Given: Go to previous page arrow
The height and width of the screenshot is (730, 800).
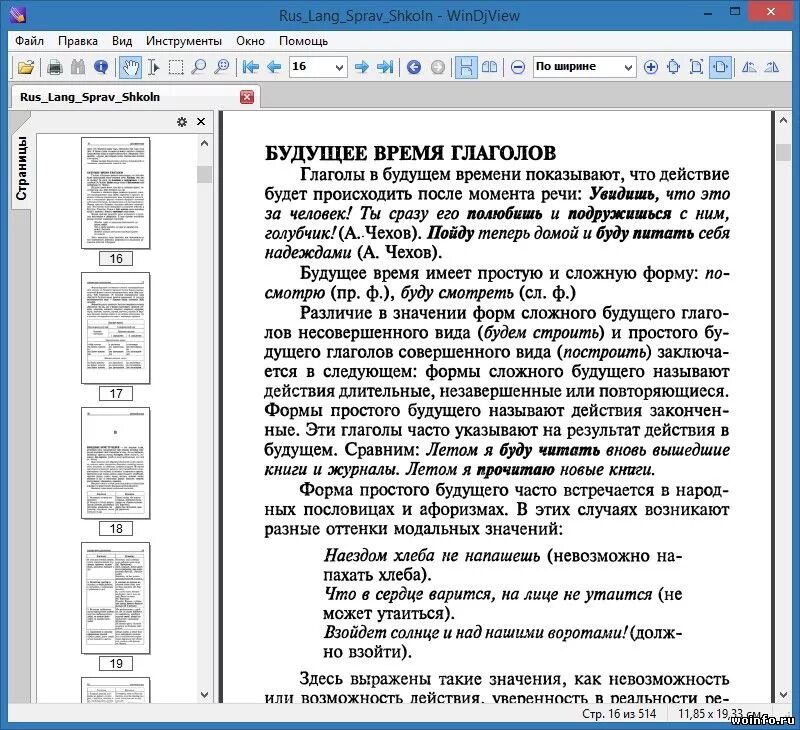Looking at the screenshot, I should (x=274, y=67).
